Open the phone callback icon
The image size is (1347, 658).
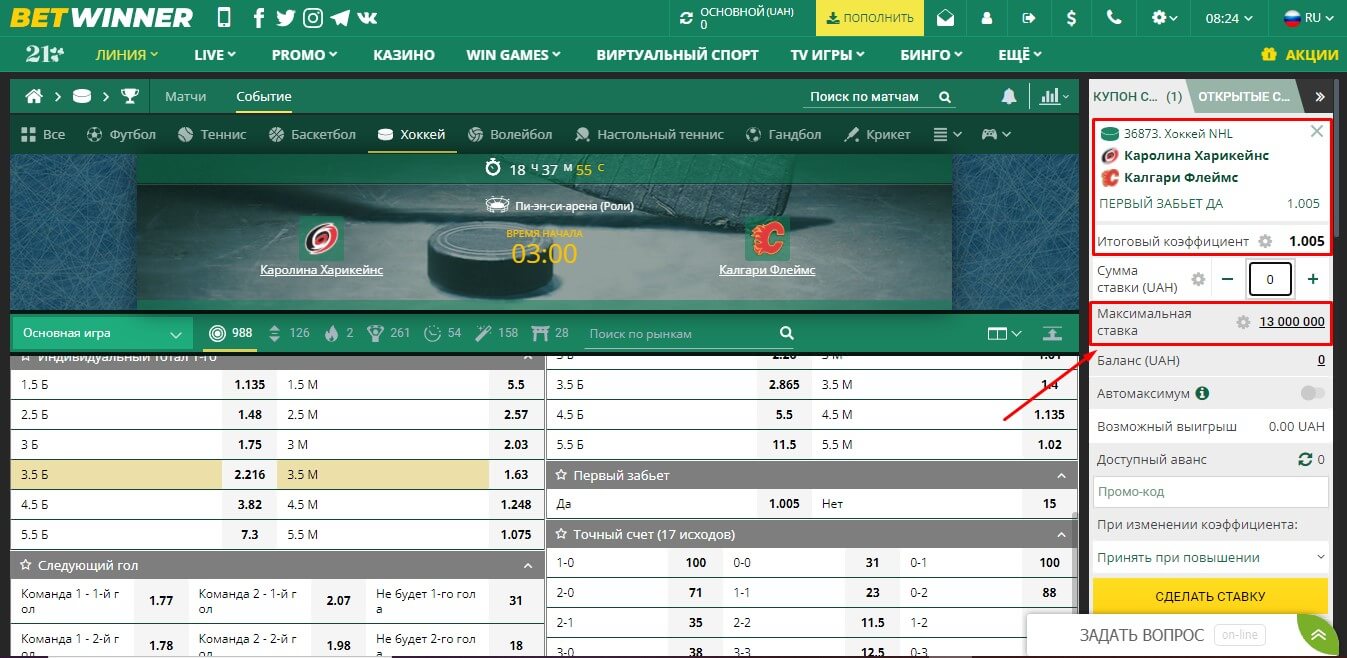tap(1114, 18)
